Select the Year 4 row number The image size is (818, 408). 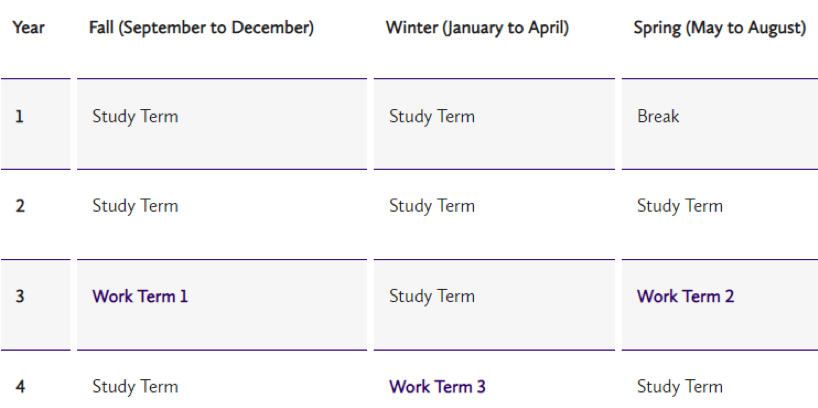(19, 386)
